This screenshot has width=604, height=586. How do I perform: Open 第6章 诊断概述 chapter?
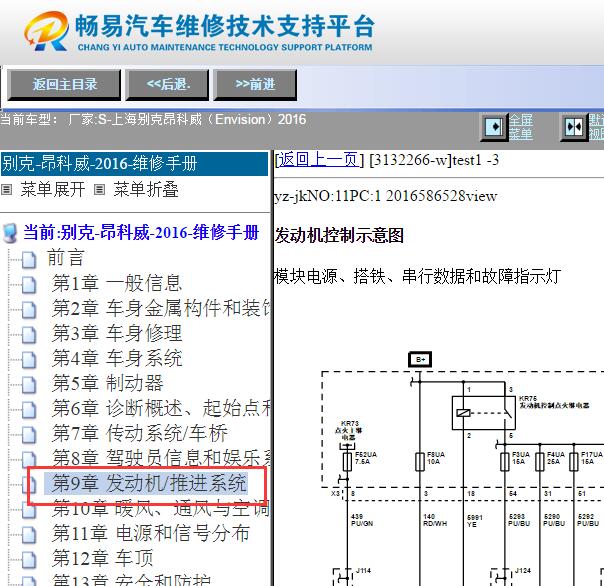point(161,408)
